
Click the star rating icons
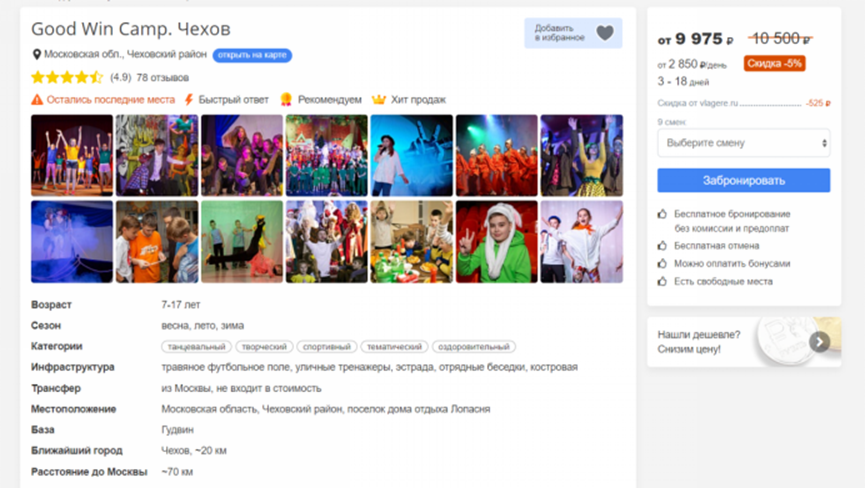67,77
